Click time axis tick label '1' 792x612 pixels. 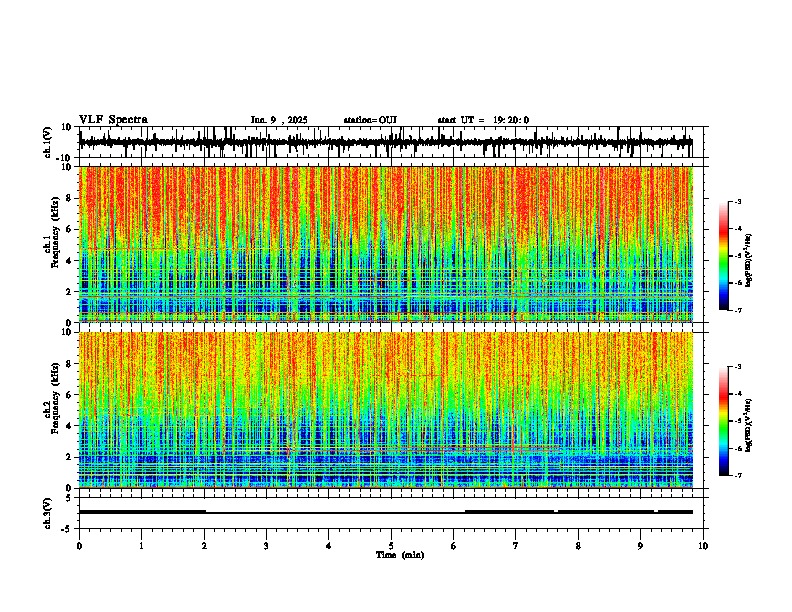coord(141,546)
